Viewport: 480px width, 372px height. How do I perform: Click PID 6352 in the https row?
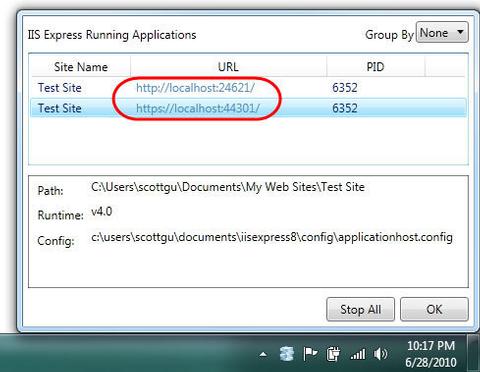point(345,108)
